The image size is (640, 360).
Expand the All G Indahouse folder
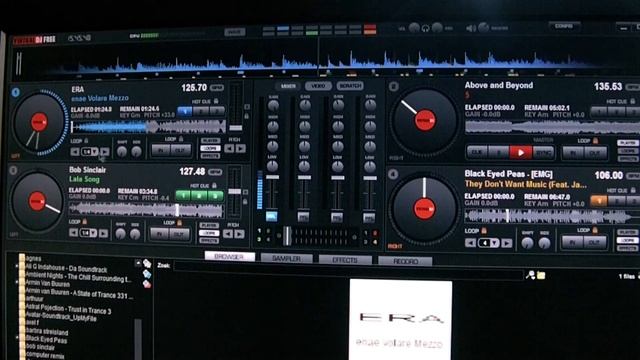[x=17, y=266]
